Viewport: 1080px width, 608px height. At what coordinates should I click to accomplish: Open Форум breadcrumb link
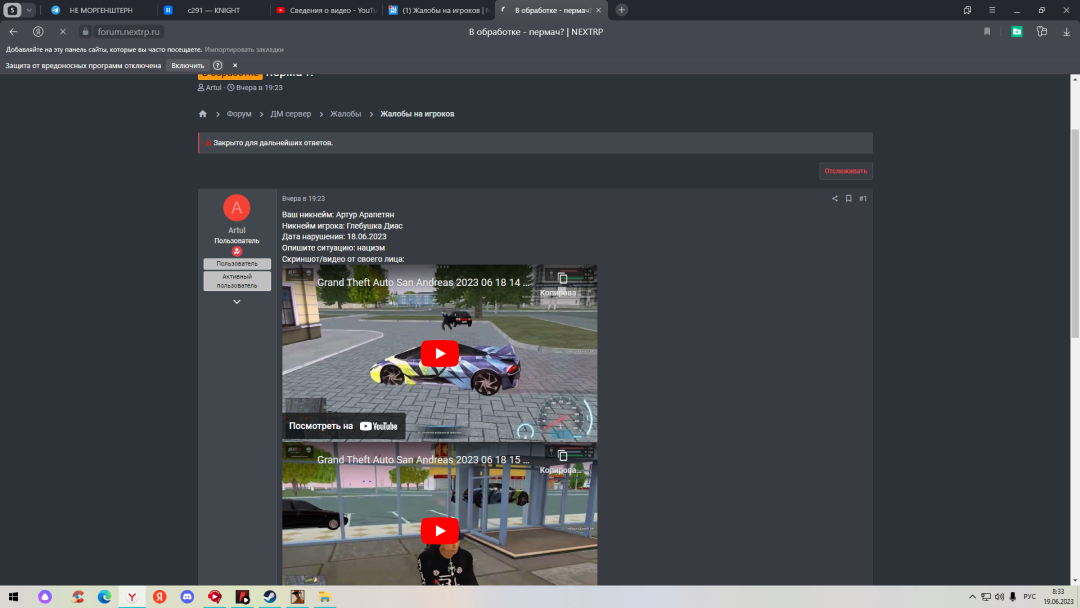[239, 114]
